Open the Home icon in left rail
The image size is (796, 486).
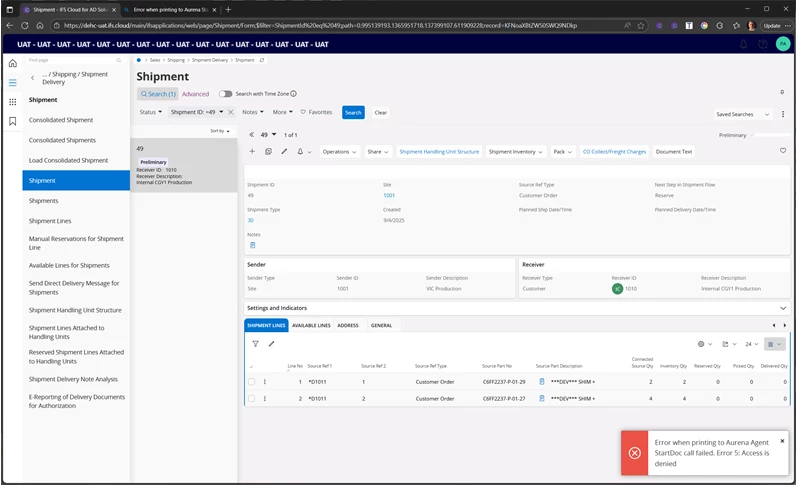pyautogui.click(x=12, y=63)
